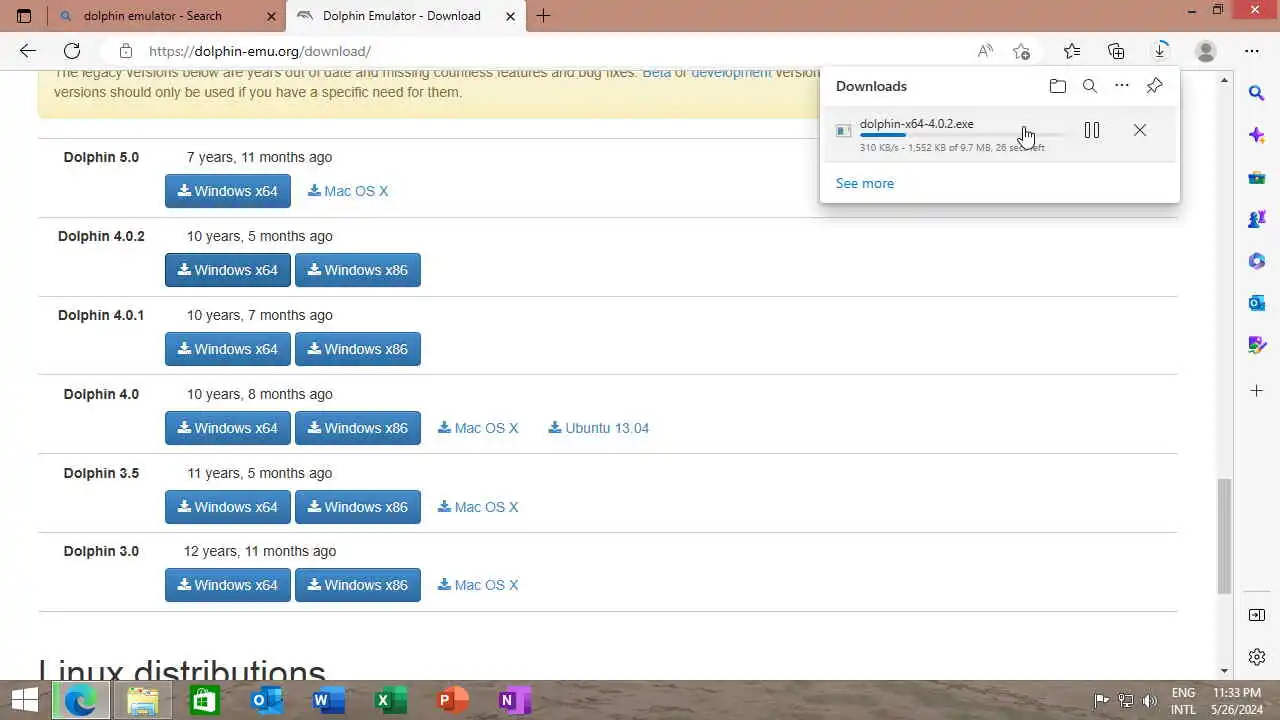
Task: Add this page to favorites
Action: 1021,51
